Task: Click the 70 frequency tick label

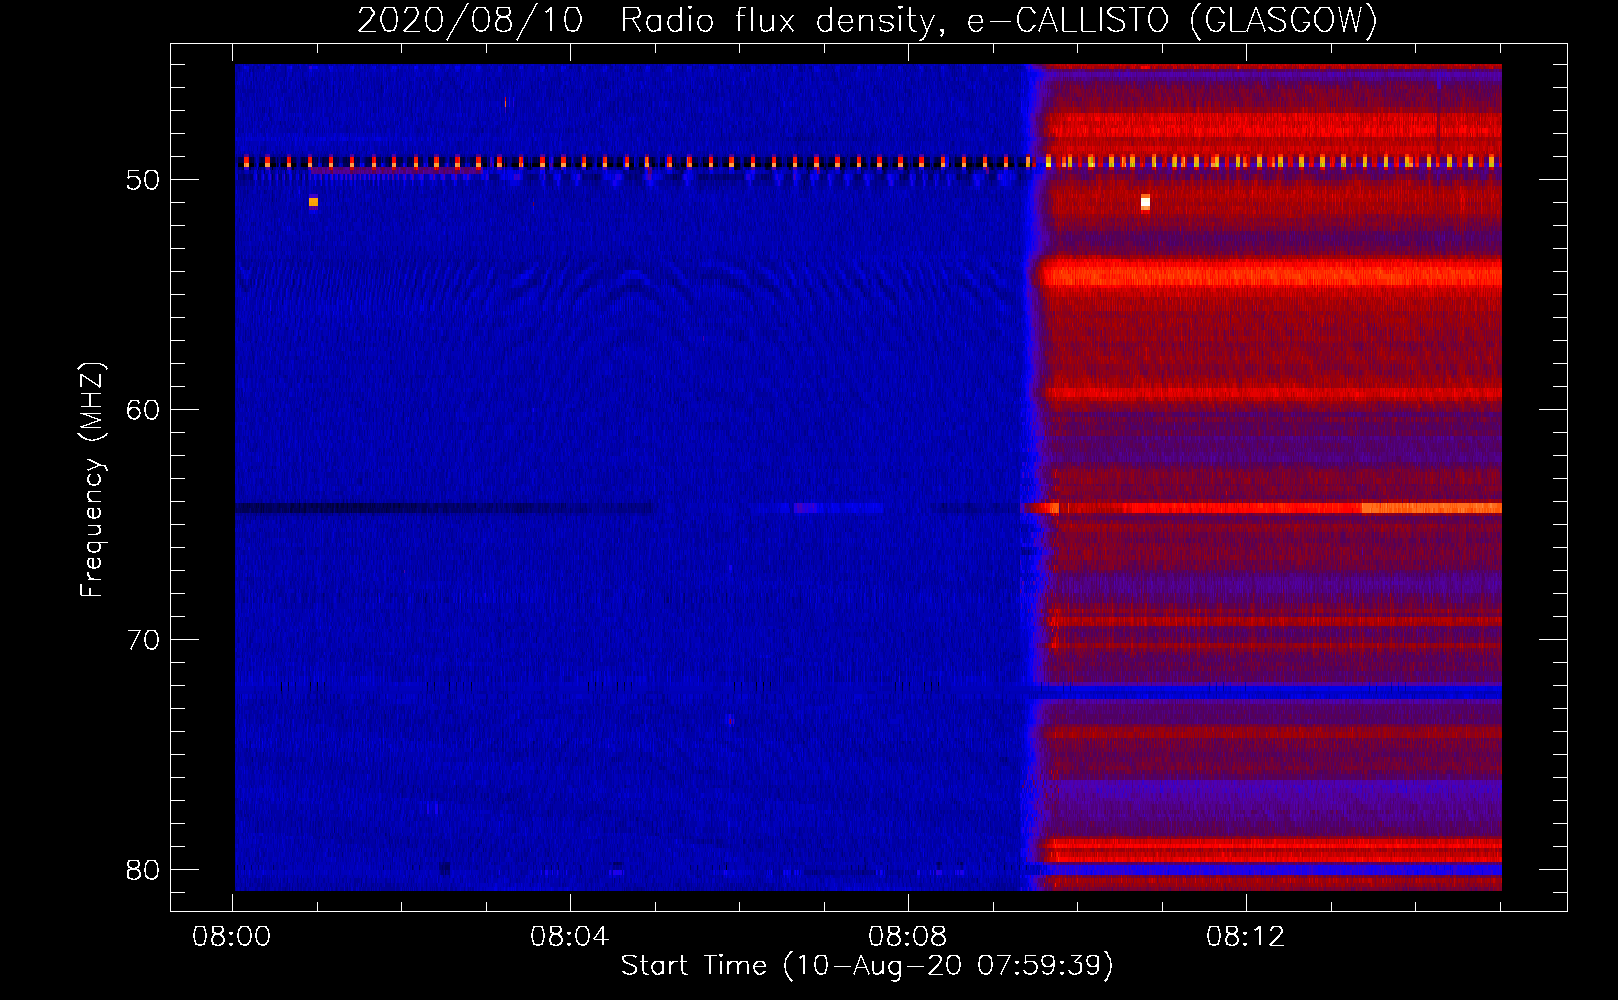Action: pos(143,640)
